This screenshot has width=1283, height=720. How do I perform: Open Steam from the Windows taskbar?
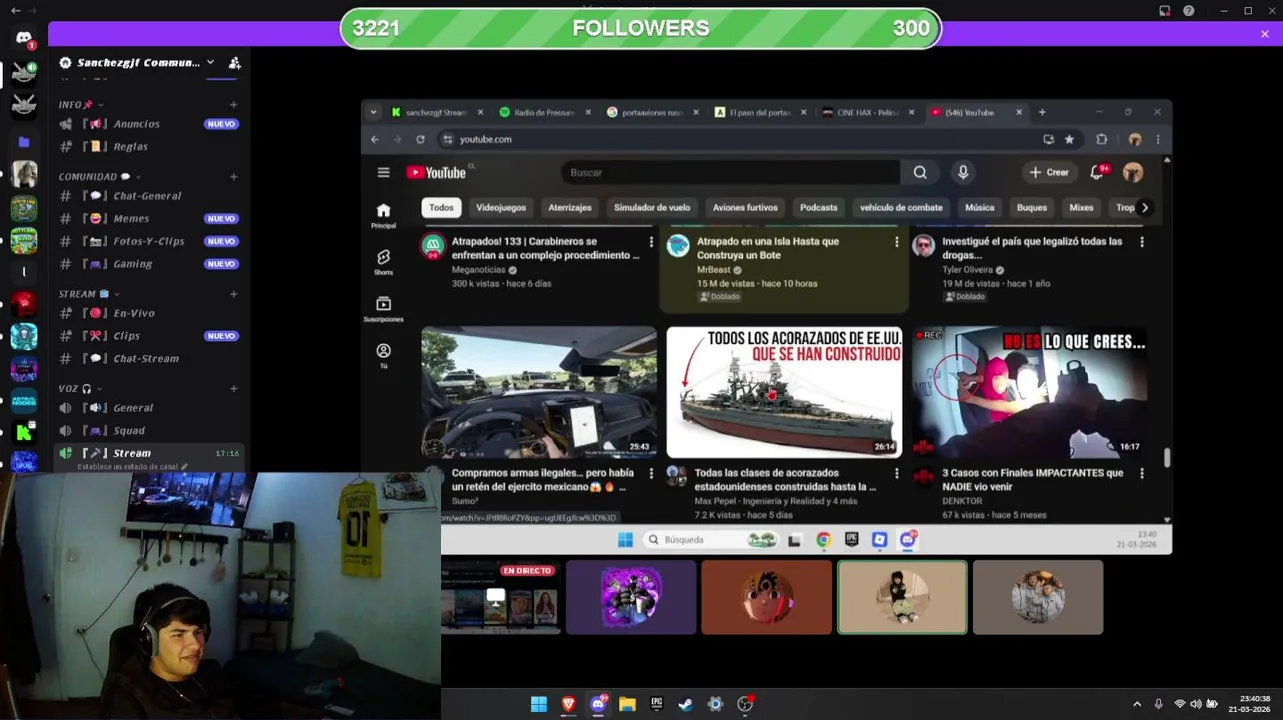click(x=685, y=704)
